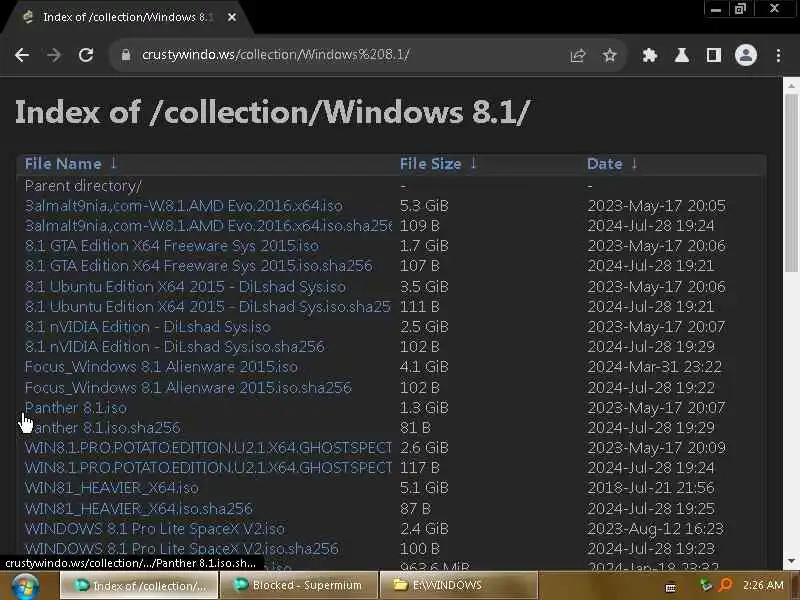
Task: Download Focus_Windows 8.1 Alienware 2015 iso
Action: pos(161,367)
